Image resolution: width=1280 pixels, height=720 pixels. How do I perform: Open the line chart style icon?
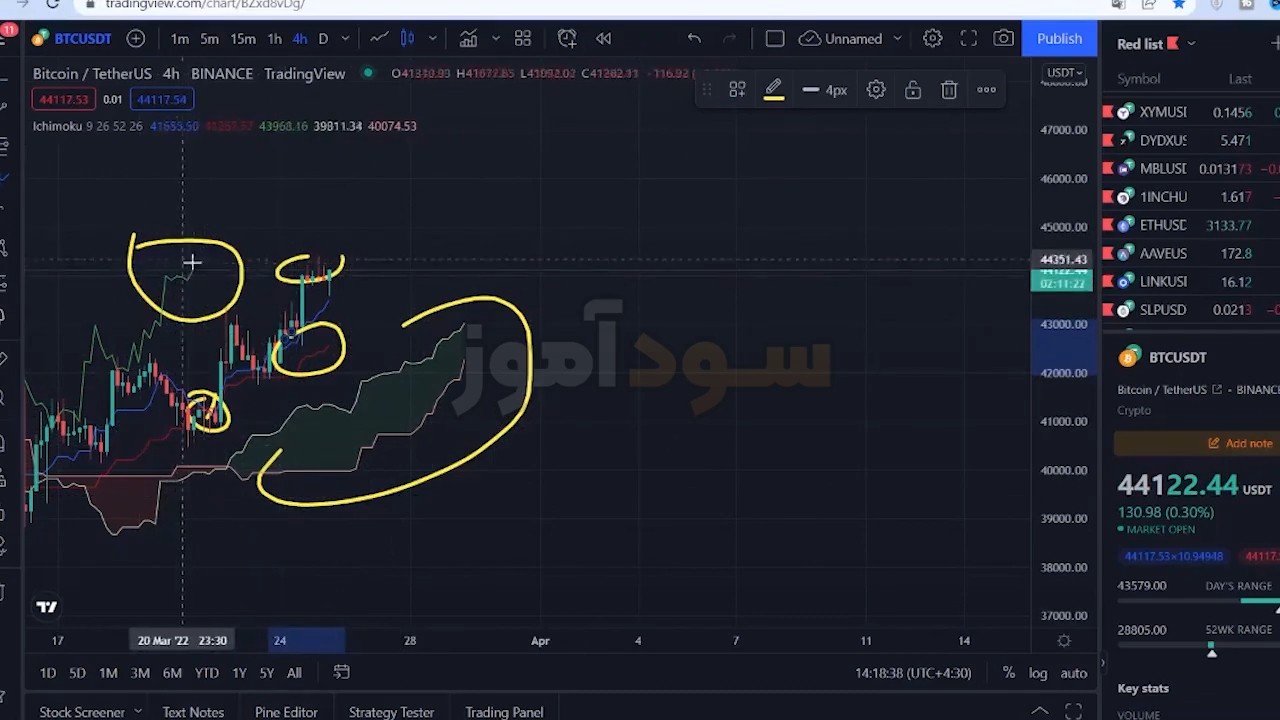(379, 39)
